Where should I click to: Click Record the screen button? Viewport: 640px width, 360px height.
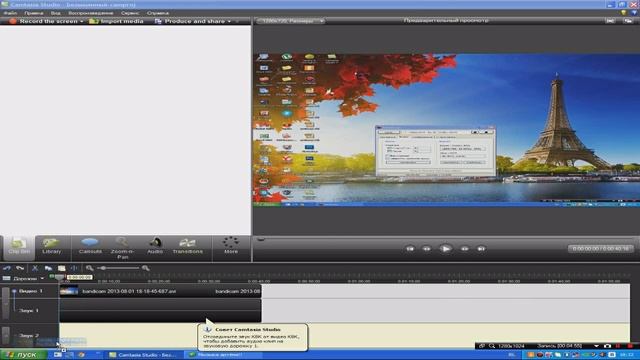tap(44, 21)
